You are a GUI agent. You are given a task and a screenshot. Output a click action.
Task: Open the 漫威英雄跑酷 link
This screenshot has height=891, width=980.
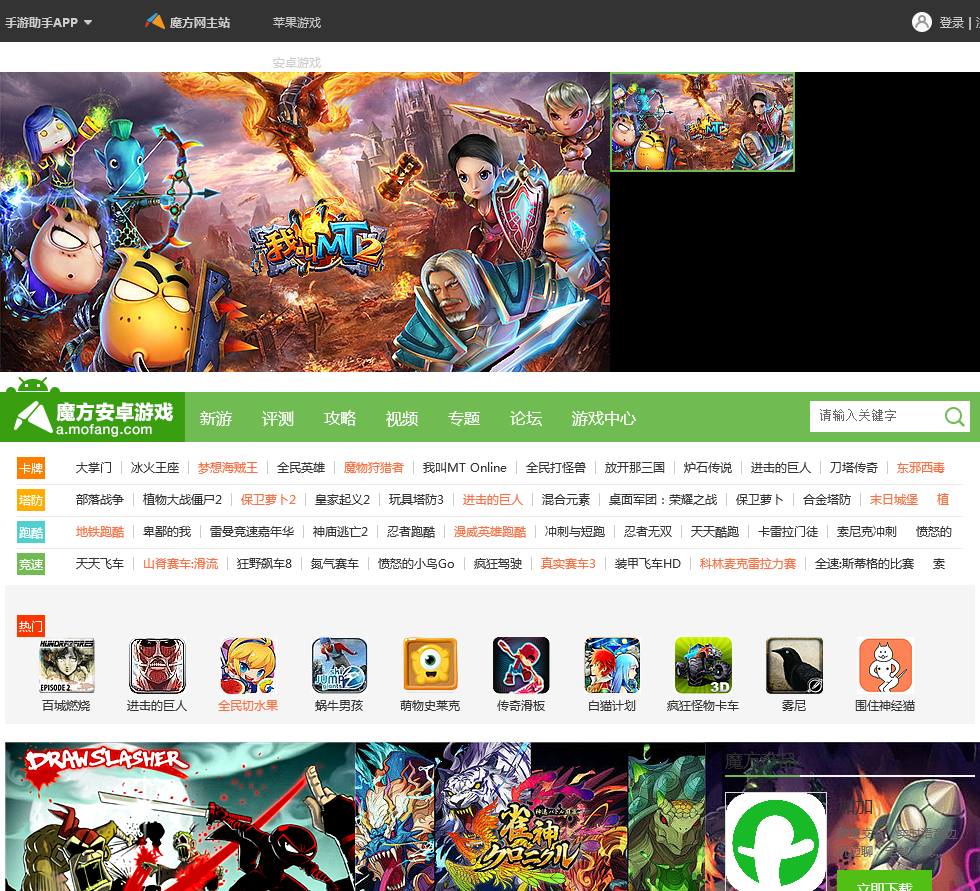click(490, 532)
